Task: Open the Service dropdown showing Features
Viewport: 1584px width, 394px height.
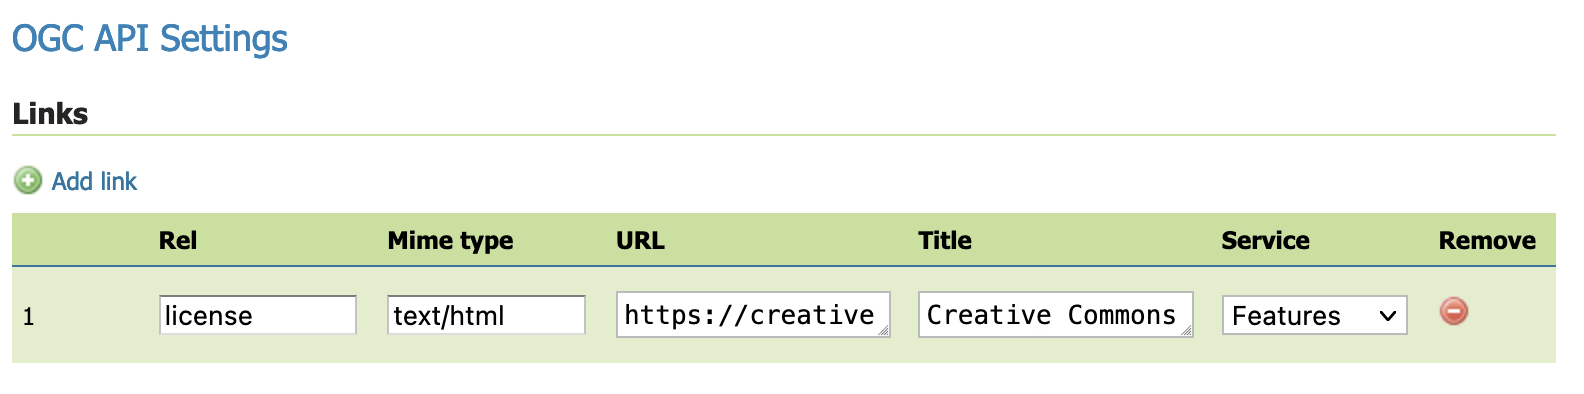Action: (1314, 315)
